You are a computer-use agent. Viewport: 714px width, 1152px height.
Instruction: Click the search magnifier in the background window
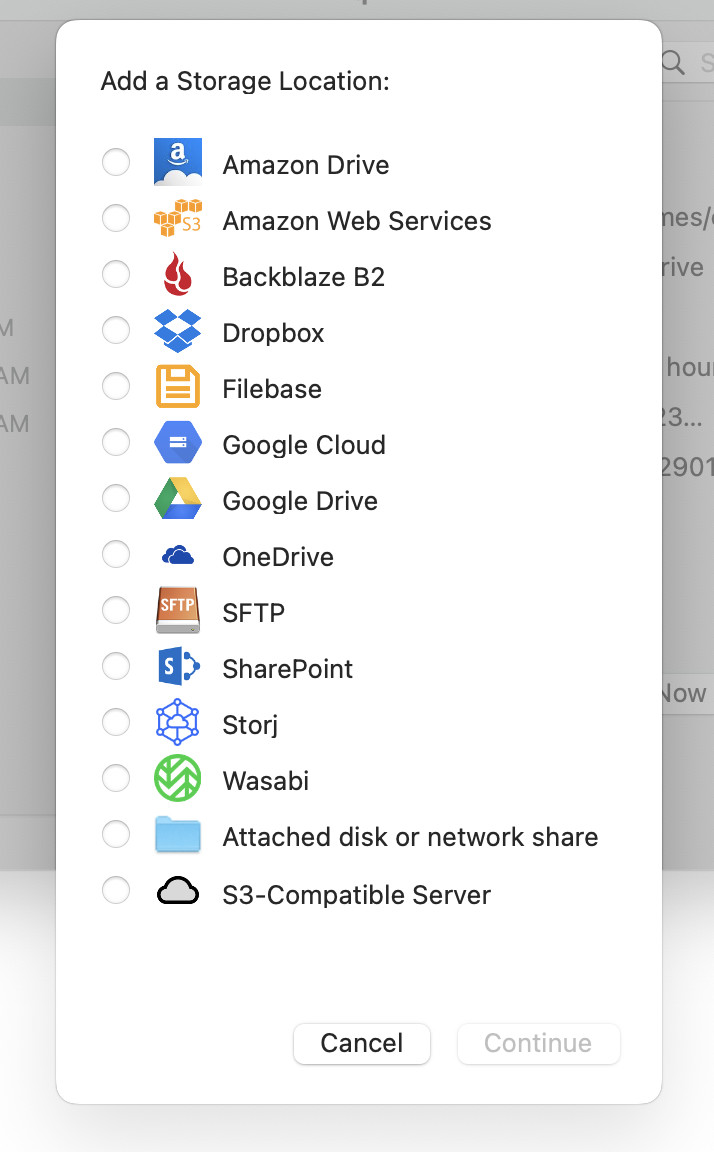click(673, 62)
